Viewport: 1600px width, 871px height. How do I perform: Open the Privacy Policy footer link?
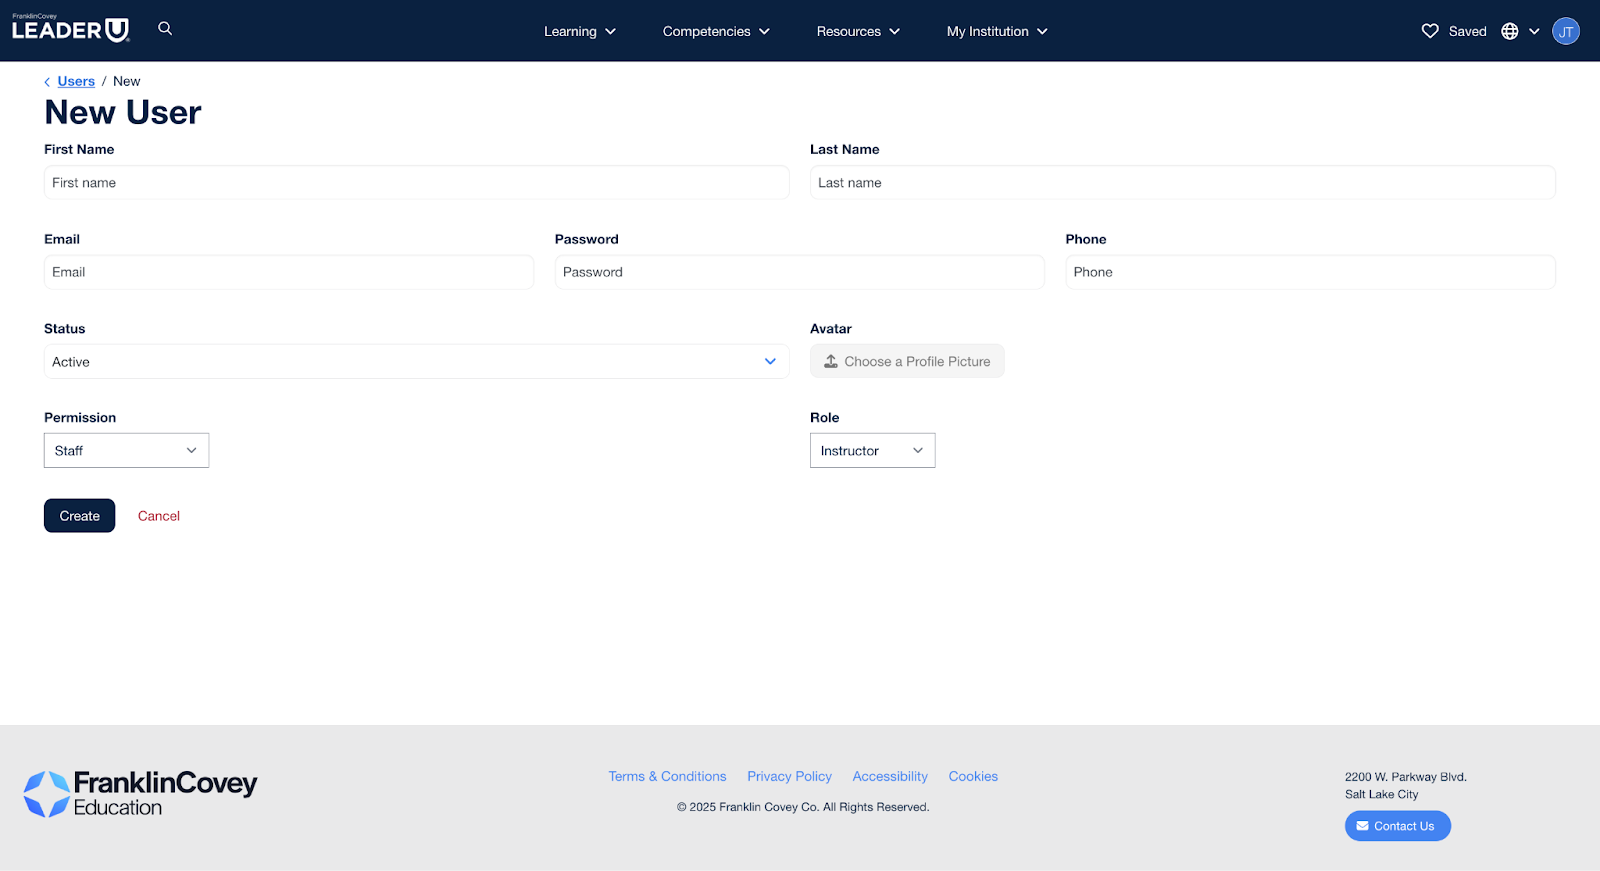click(x=789, y=776)
